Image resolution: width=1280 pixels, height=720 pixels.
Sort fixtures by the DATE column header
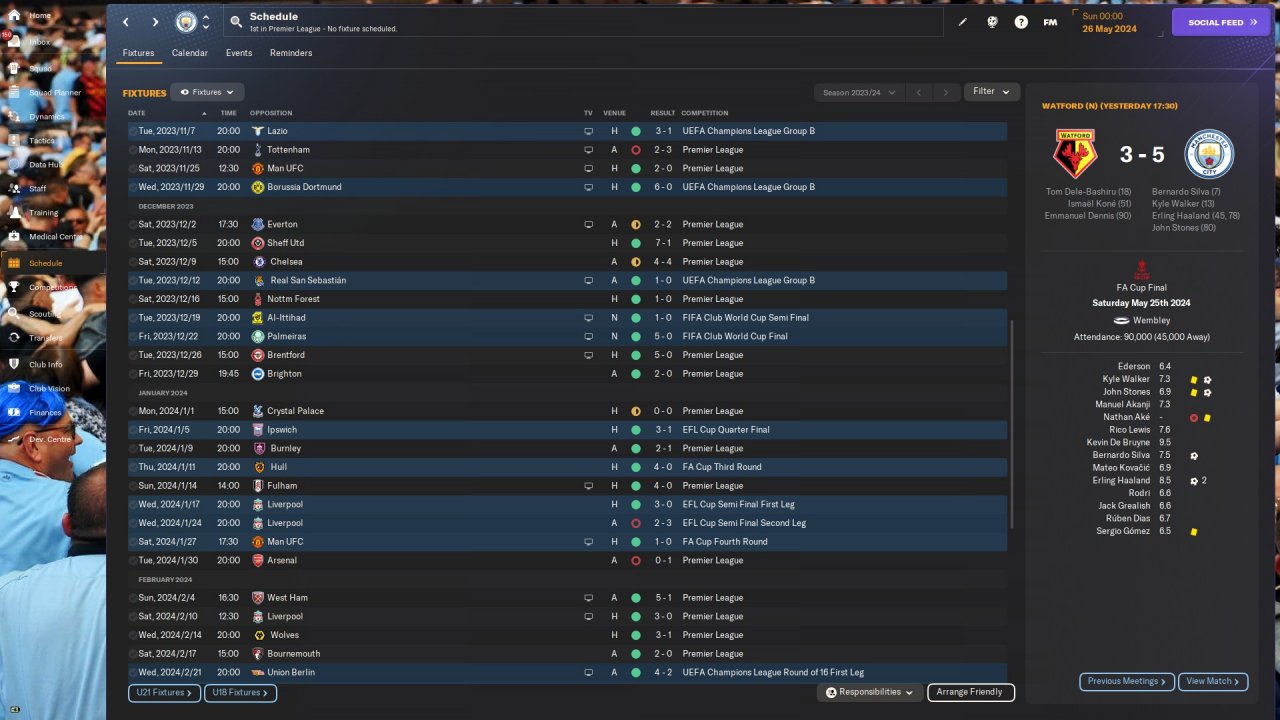(137, 113)
